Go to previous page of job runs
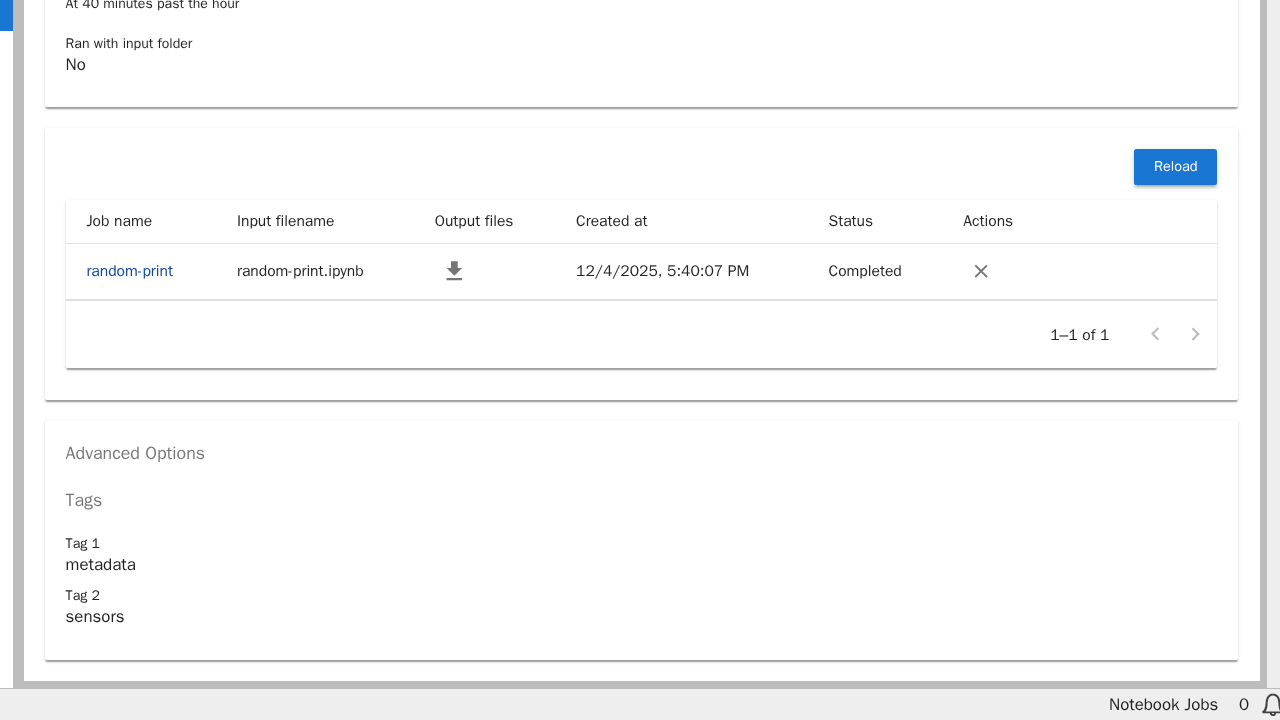The height and width of the screenshot is (720, 1280). click(x=1155, y=334)
